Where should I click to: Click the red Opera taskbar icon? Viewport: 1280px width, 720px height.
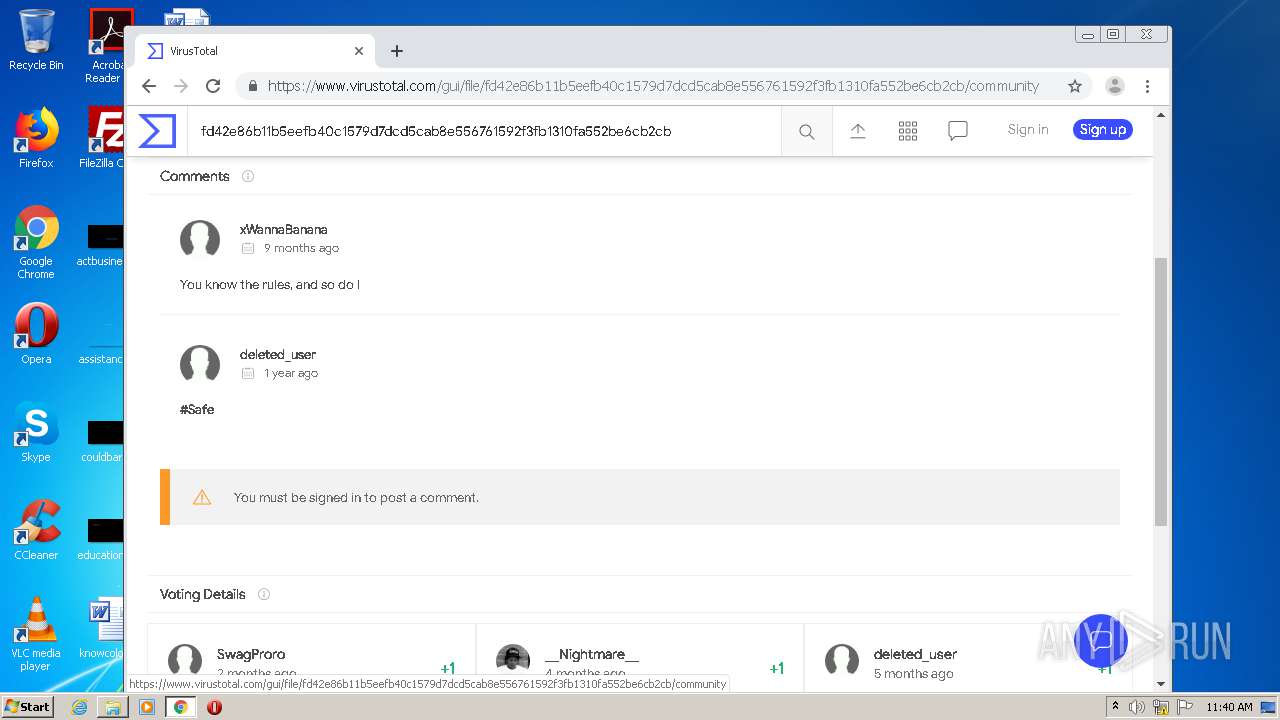pos(214,707)
